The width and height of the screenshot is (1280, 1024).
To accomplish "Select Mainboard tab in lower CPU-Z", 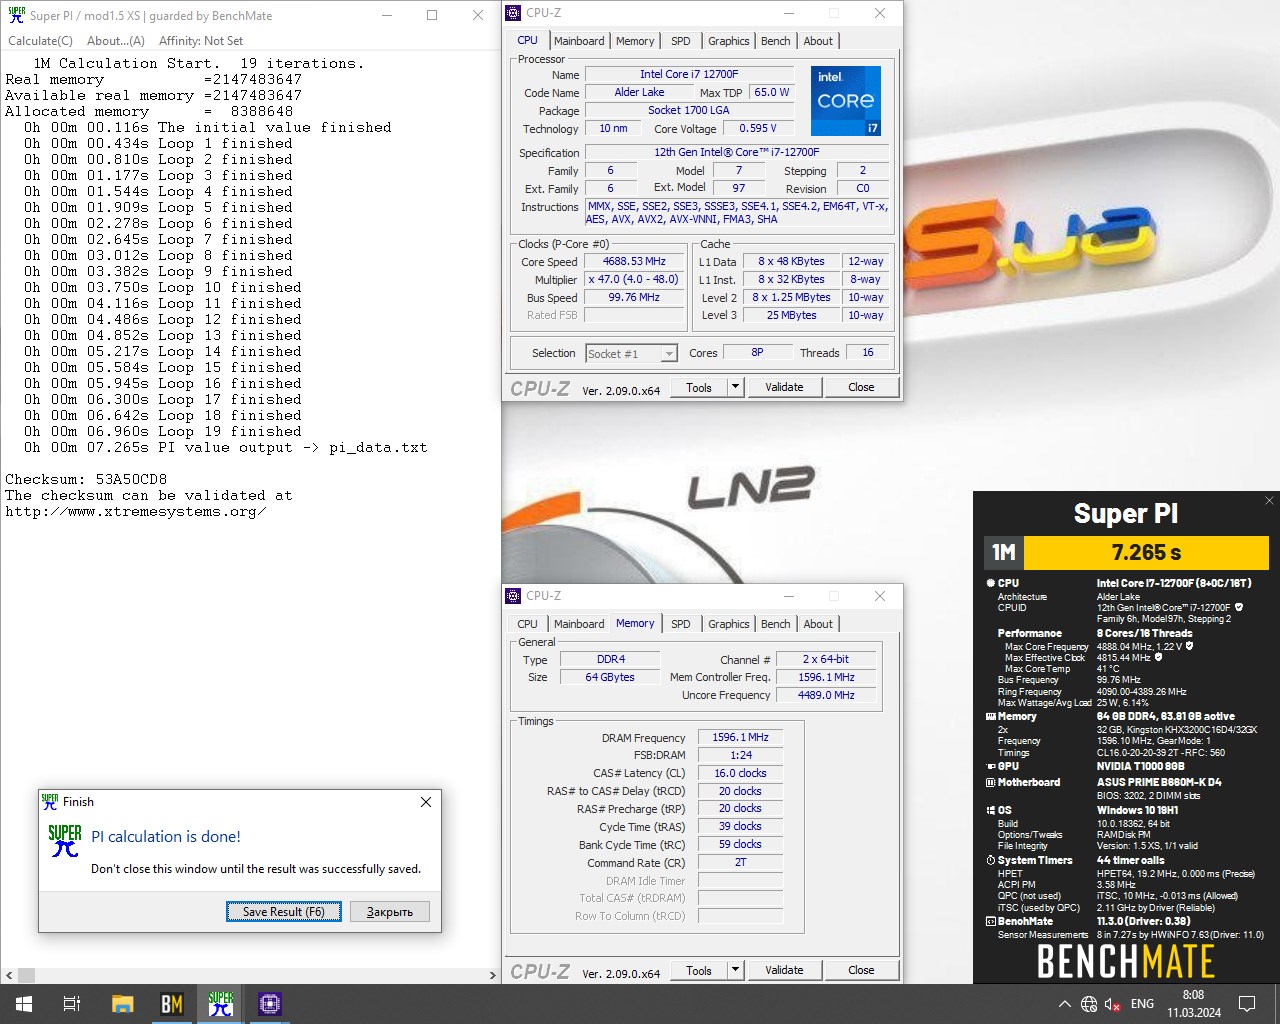I will [x=579, y=624].
